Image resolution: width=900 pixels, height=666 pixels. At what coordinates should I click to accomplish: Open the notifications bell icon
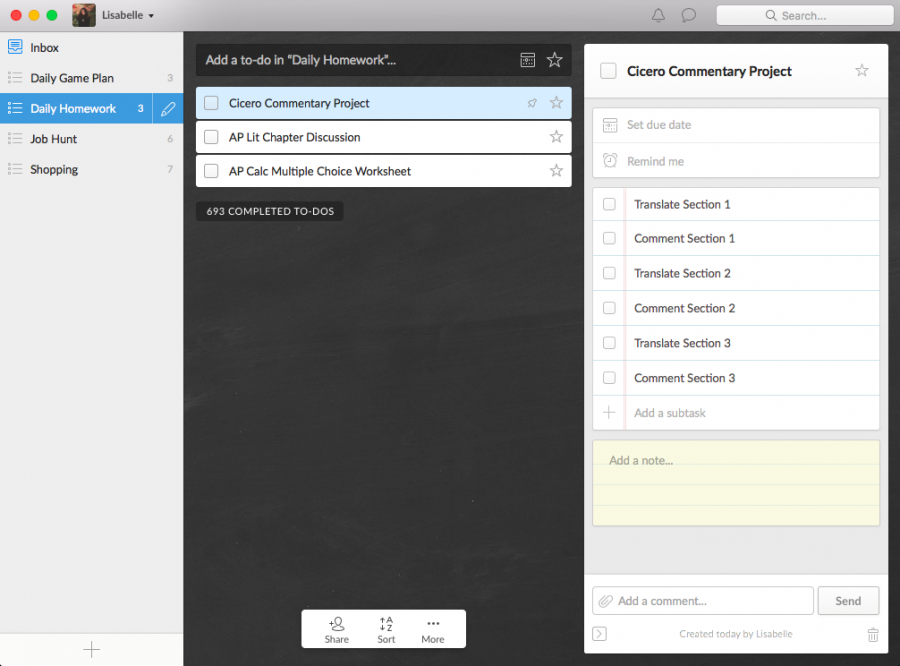[x=658, y=16]
